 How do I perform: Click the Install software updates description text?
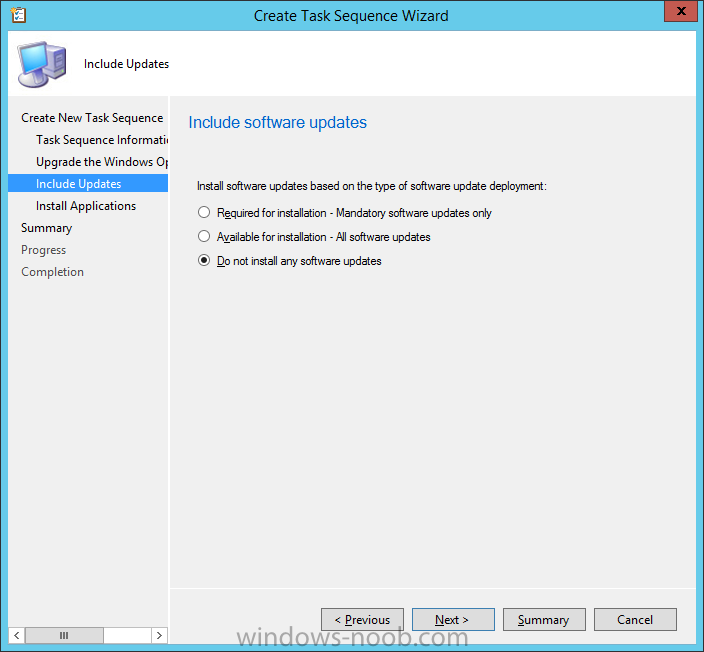[x=372, y=186]
